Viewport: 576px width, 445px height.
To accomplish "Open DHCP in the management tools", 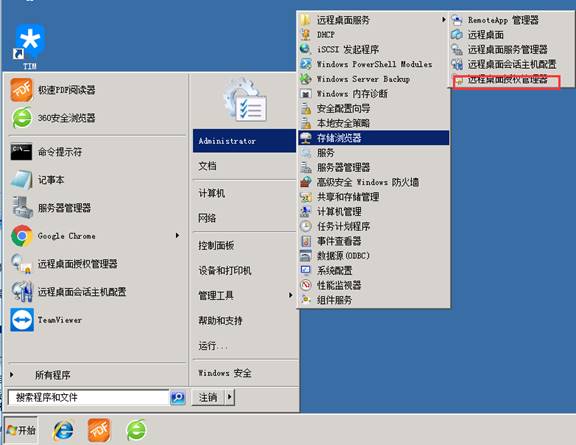I will click(x=374, y=35).
